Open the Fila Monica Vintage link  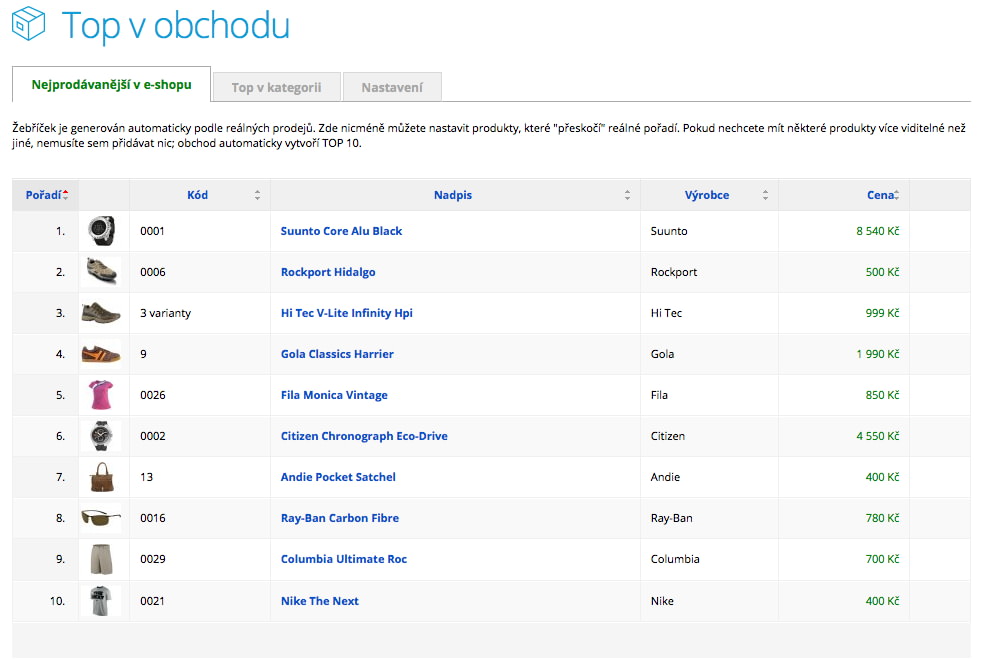[334, 395]
